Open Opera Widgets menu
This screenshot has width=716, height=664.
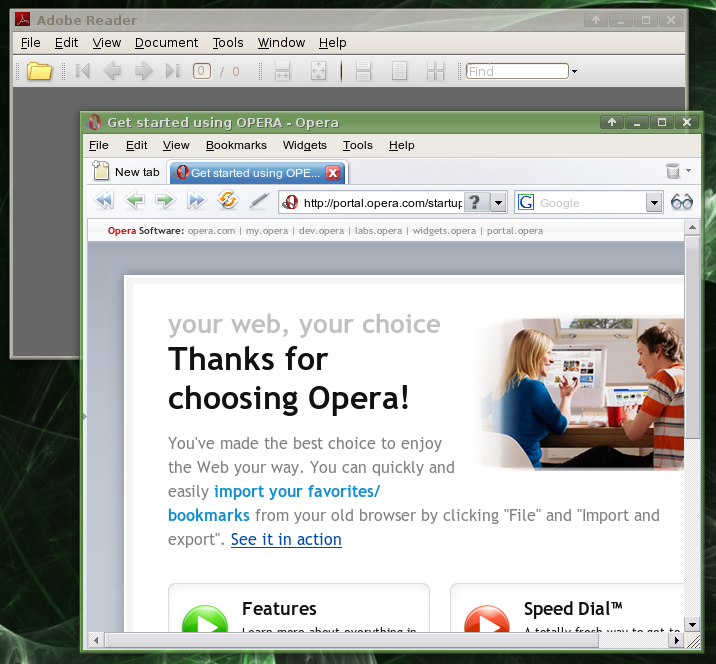coord(305,145)
